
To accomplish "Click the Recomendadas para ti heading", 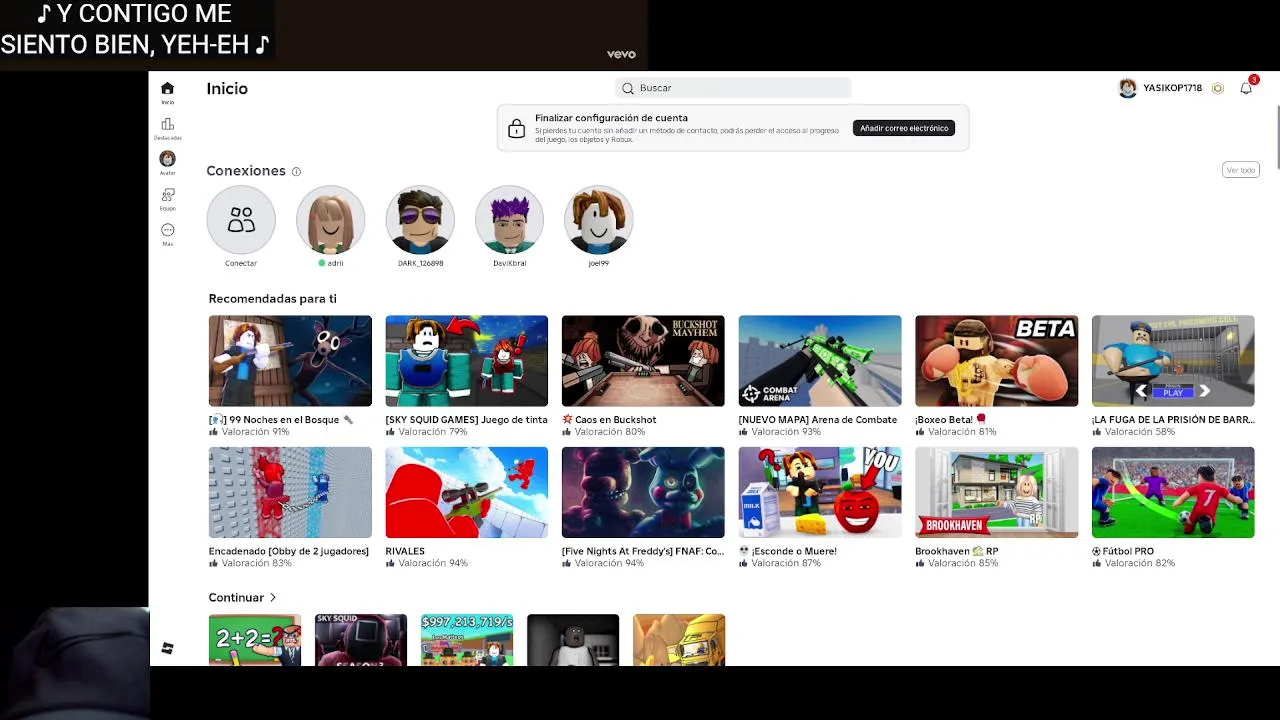I will click(x=272, y=299).
